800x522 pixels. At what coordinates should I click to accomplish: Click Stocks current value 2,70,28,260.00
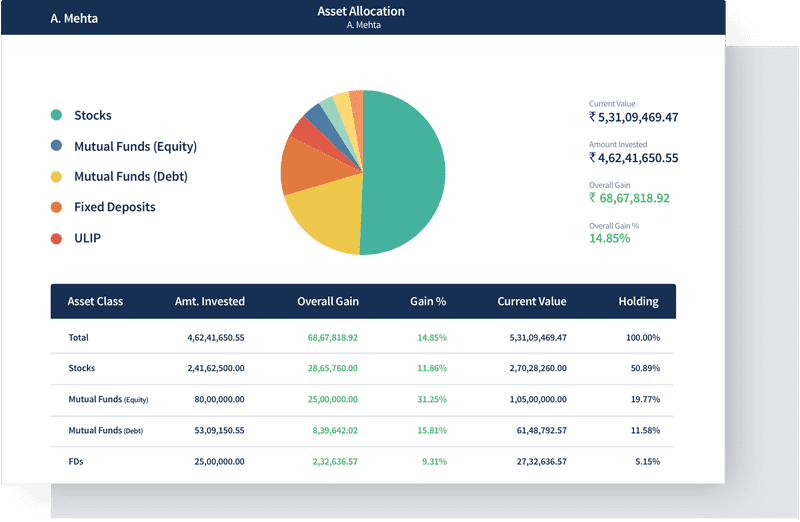pyautogui.click(x=538, y=368)
